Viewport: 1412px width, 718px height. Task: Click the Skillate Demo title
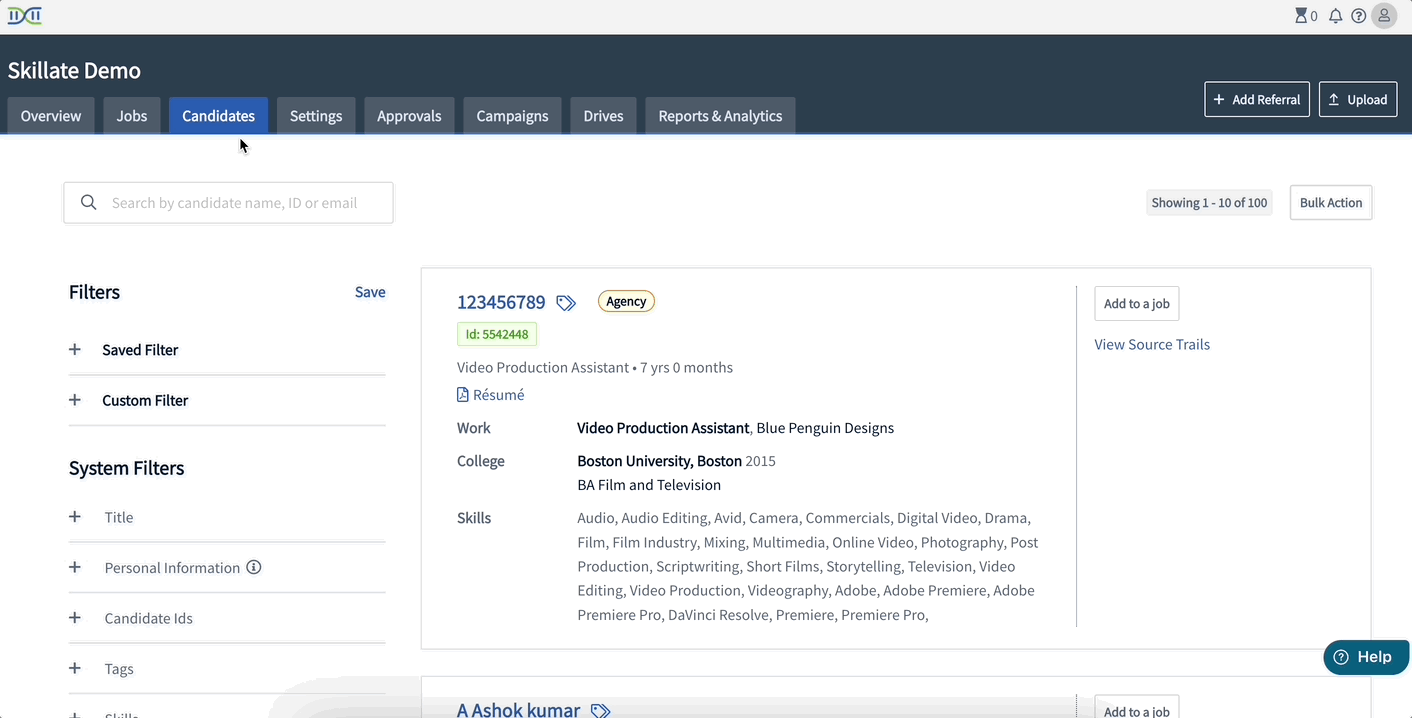click(74, 70)
